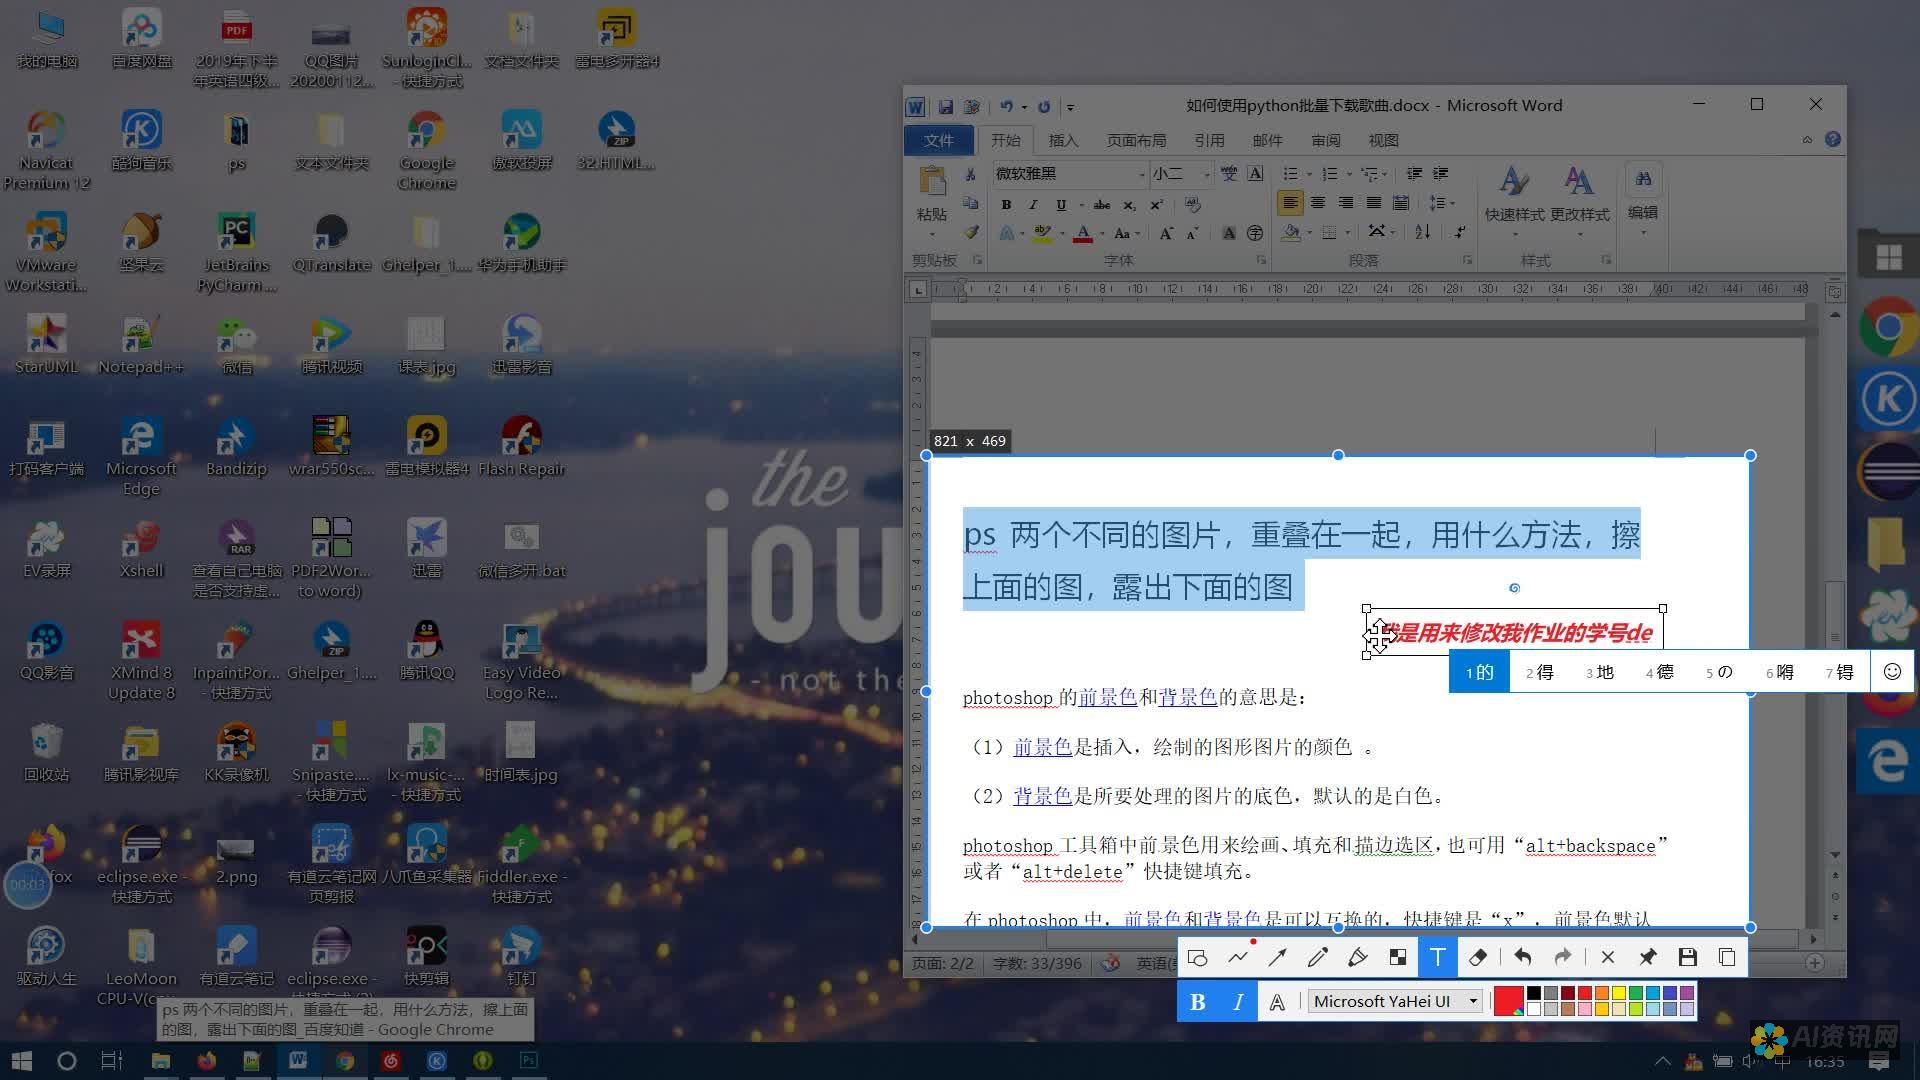Copy the screenshot to clipboard

tap(1727, 958)
